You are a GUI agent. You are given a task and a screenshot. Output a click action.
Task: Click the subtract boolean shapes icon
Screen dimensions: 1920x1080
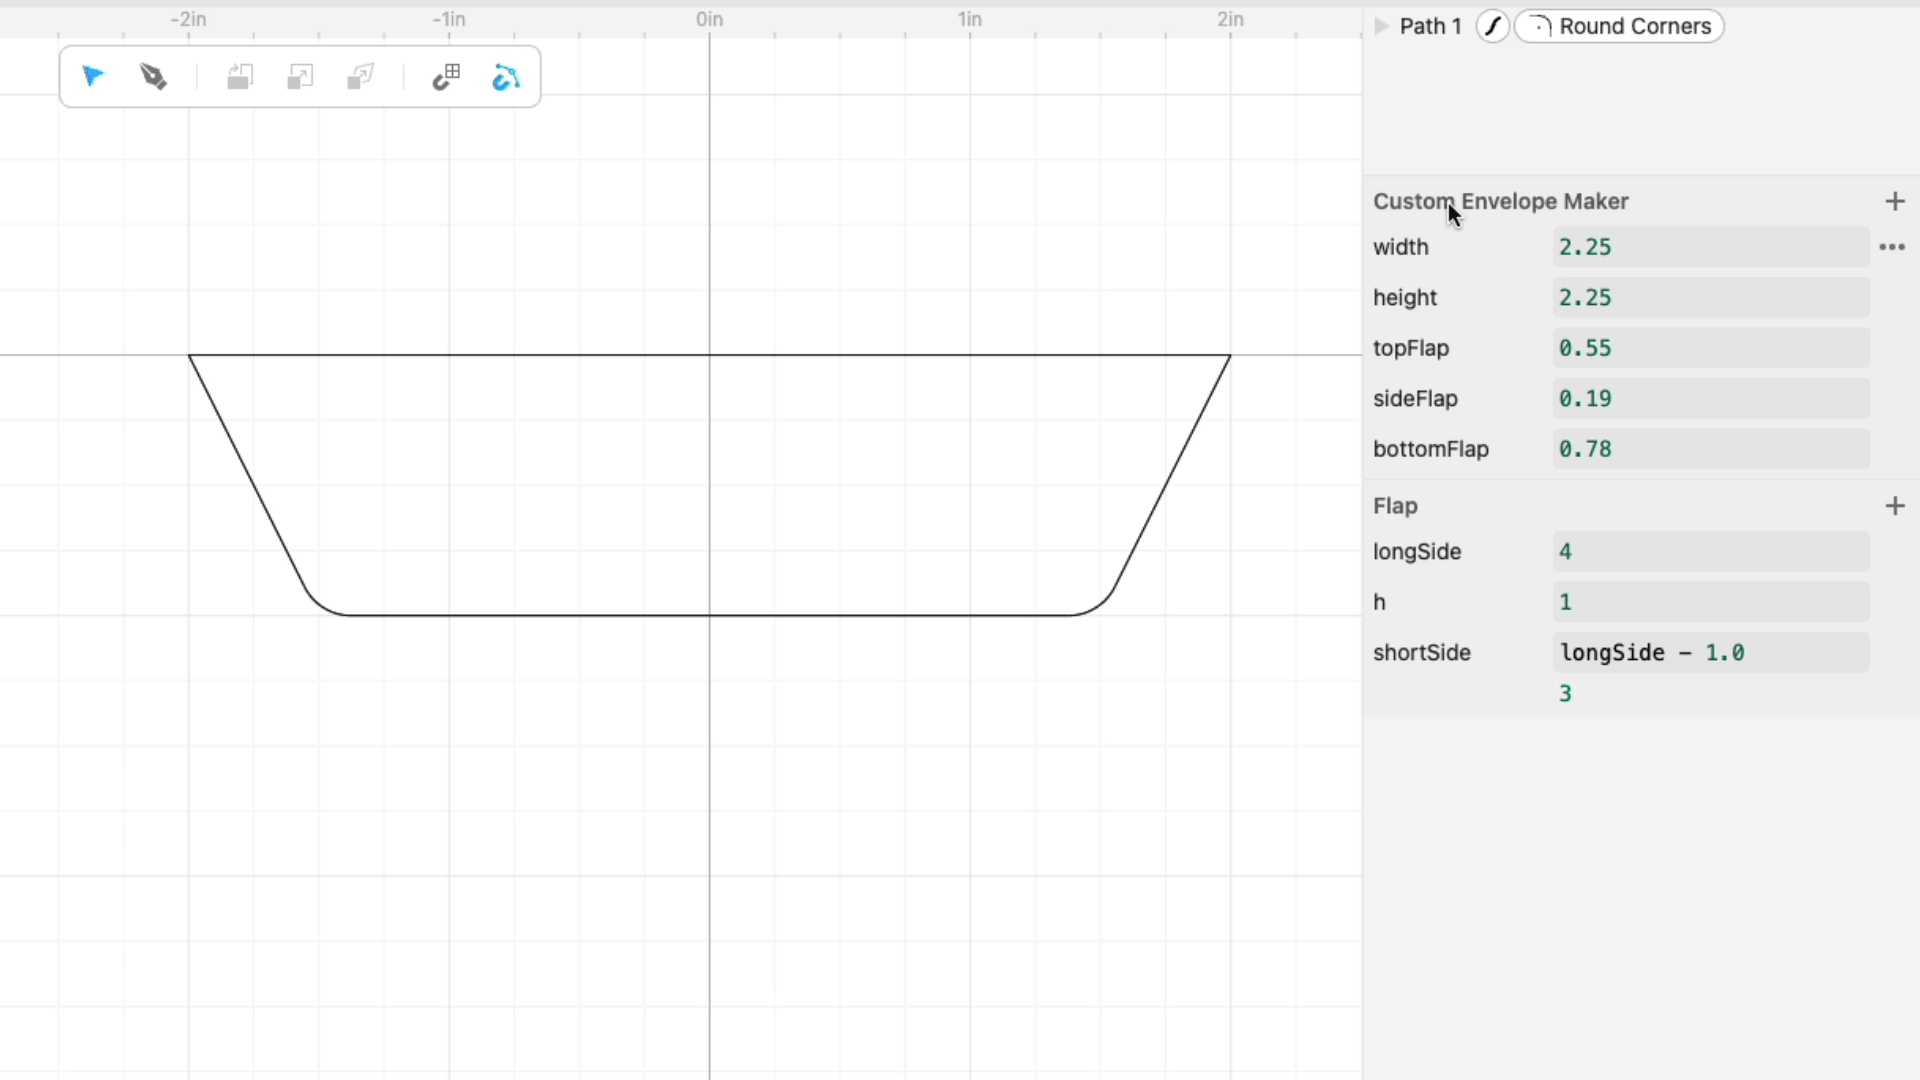tap(300, 77)
